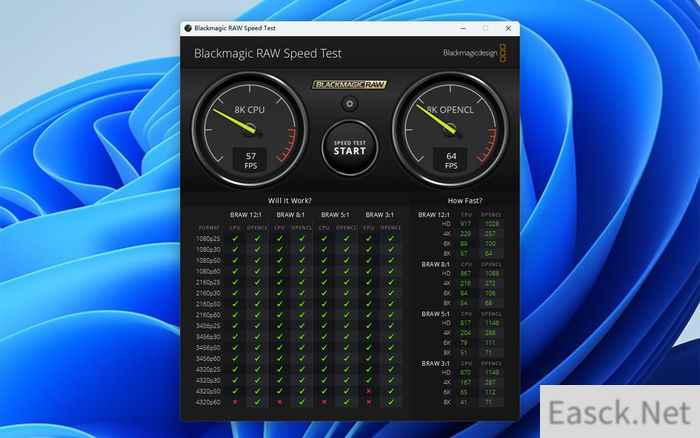Click BRAW 12:1 label in How Fast panel
Viewport: 700px width, 438px height.
[434, 215]
